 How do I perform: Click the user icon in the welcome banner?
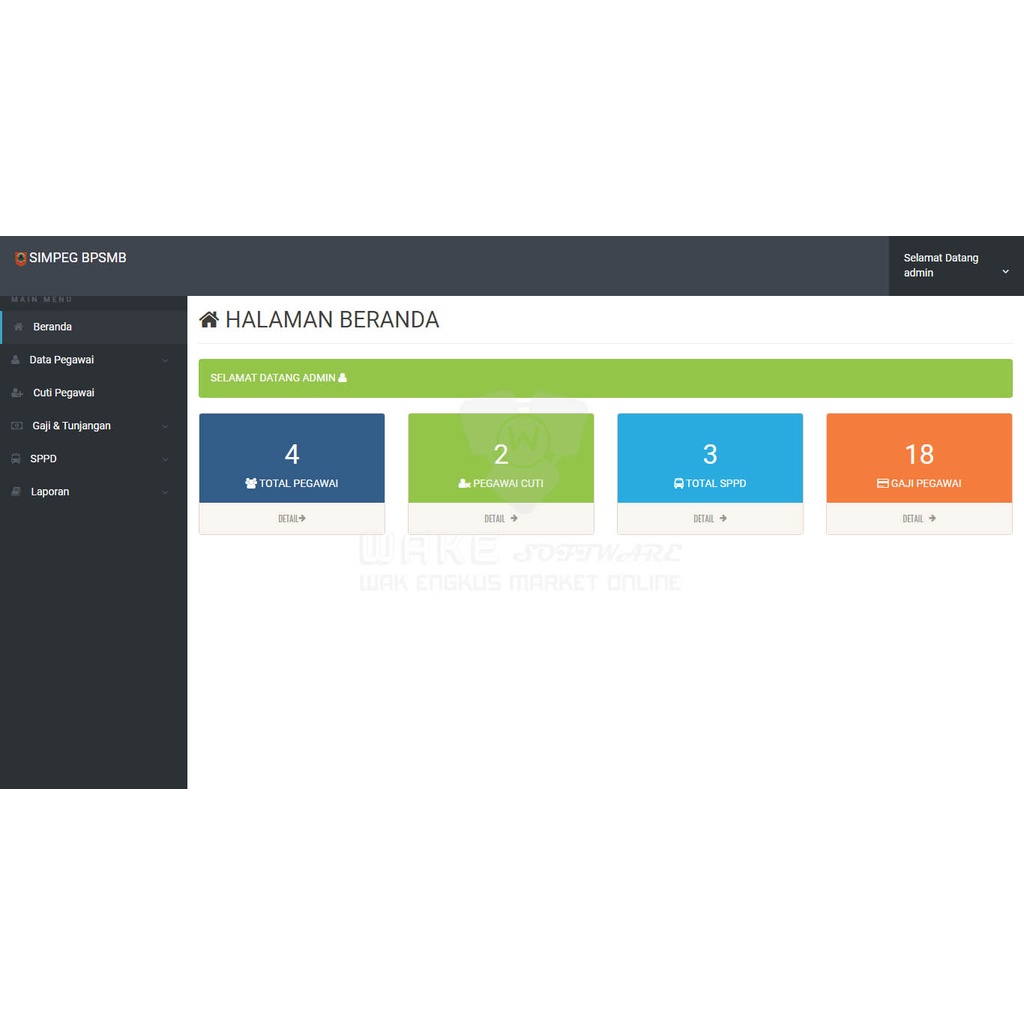(x=342, y=377)
